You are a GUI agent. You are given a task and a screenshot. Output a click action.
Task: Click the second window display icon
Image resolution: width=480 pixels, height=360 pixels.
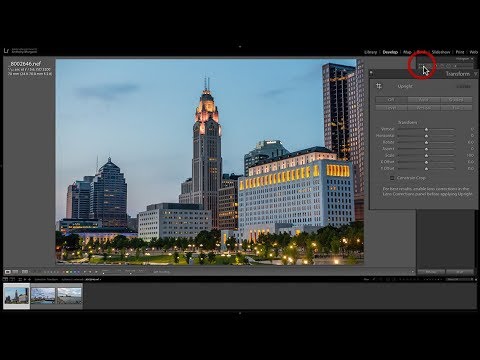[x=12, y=279]
